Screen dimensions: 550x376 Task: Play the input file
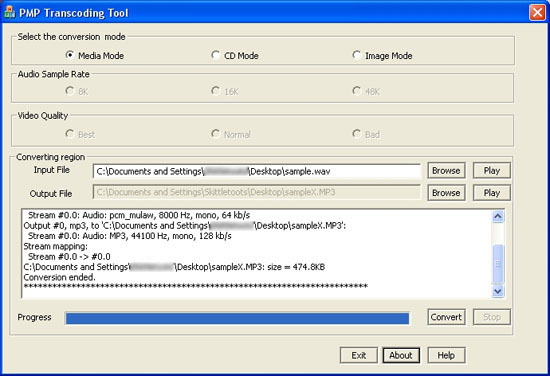click(x=492, y=171)
